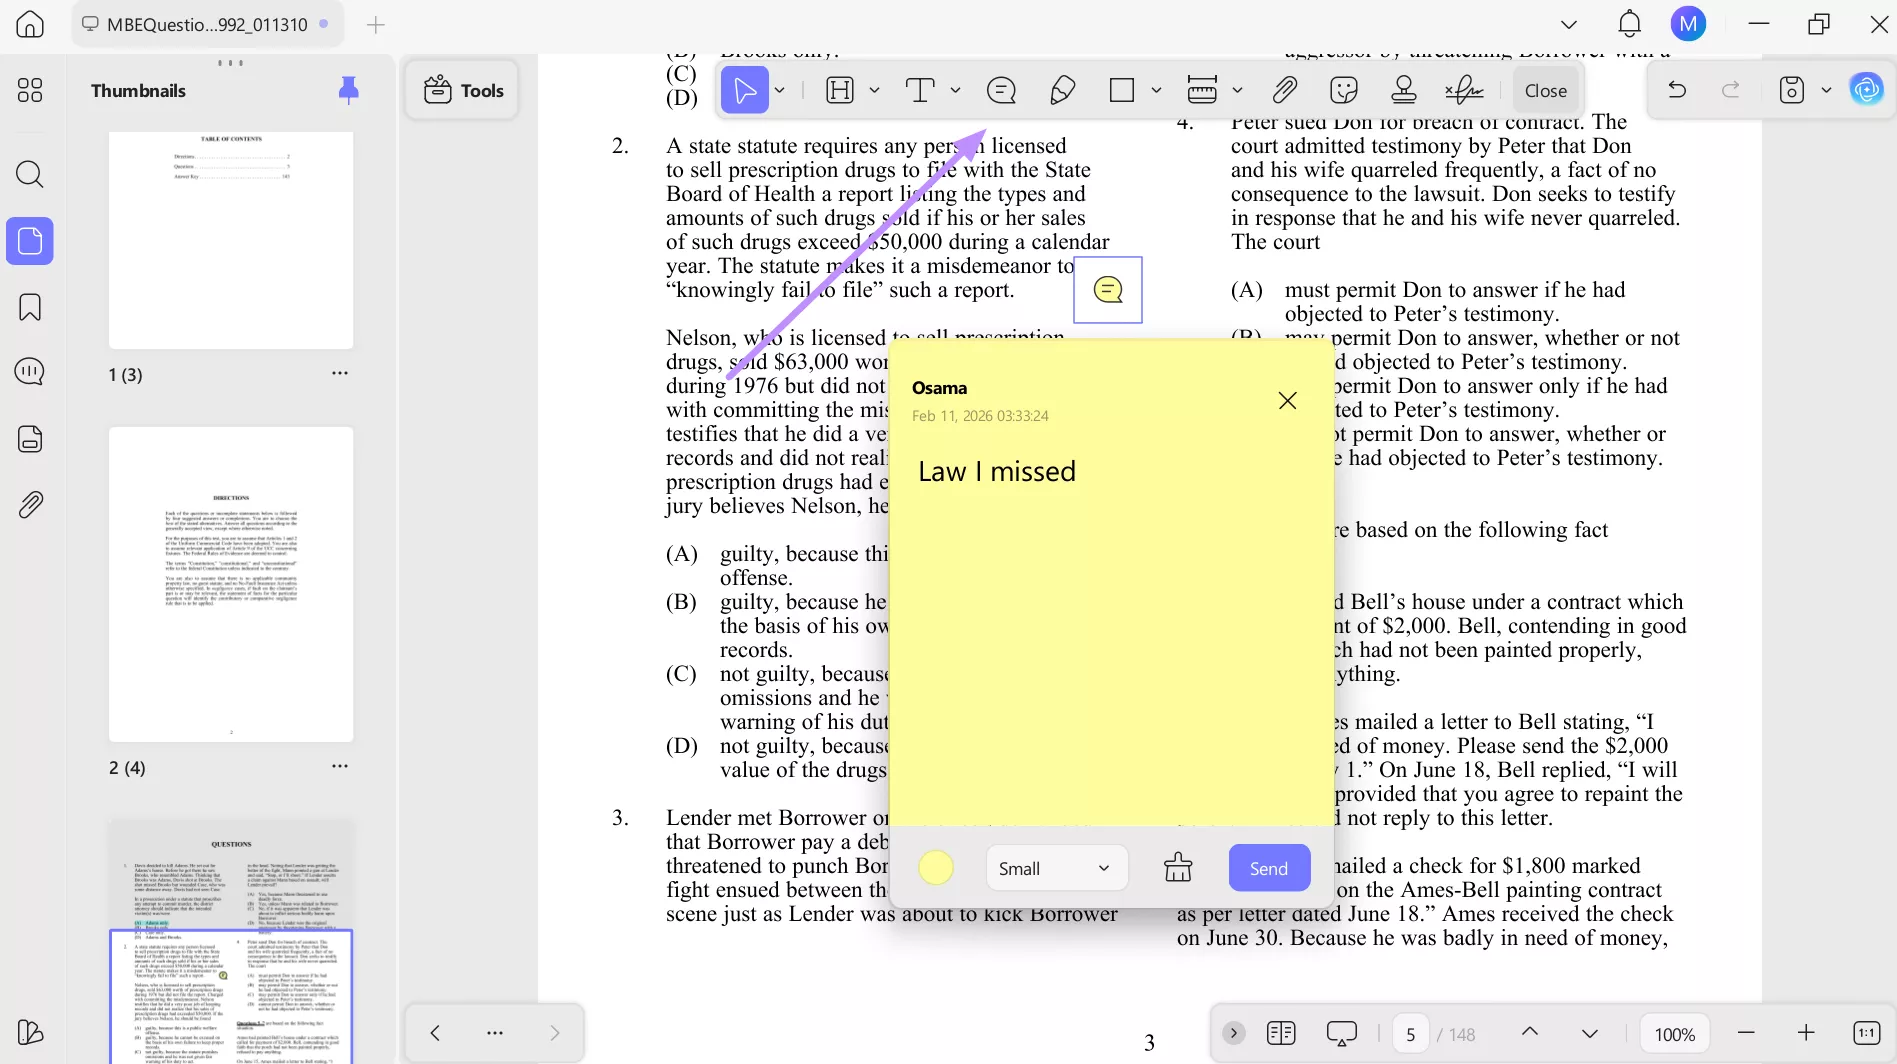Viewport: 1897px width, 1064px height.
Task: Toggle two-page book view mode
Action: pyautogui.click(x=1280, y=1032)
